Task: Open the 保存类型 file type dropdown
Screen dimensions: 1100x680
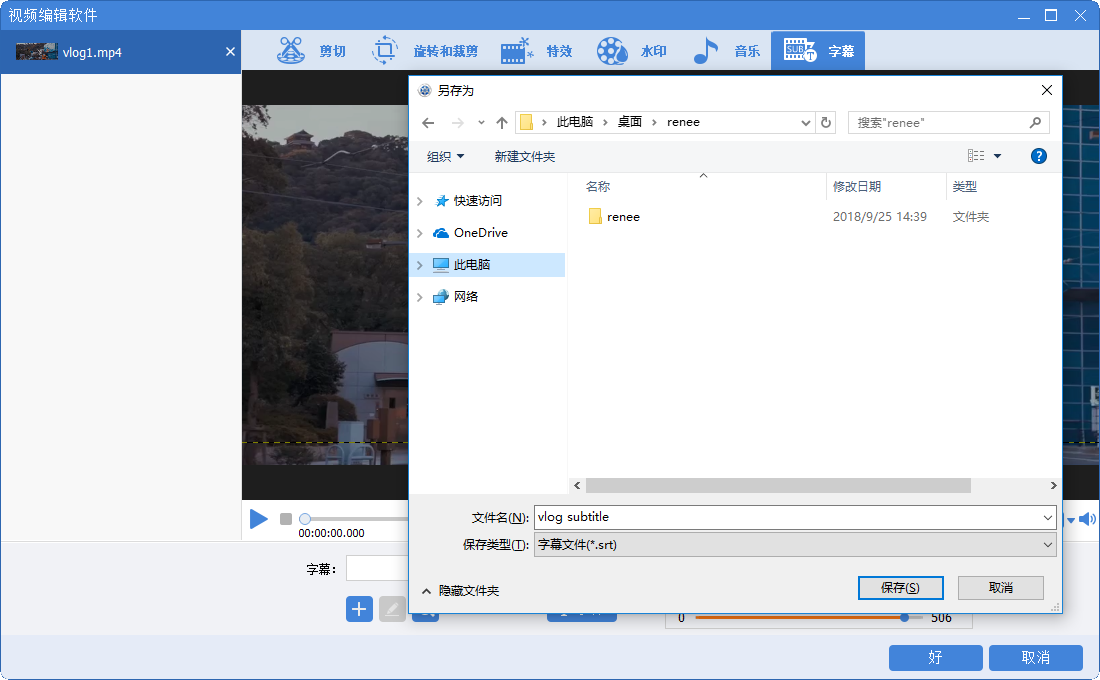Action: click(795, 545)
